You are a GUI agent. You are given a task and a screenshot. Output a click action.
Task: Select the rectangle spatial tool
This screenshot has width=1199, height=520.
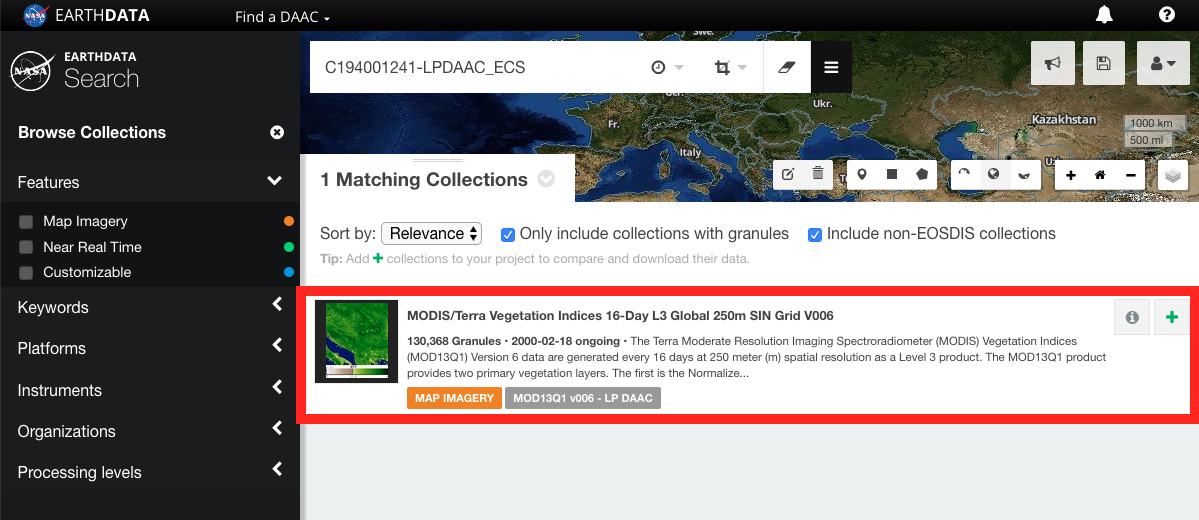point(892,174)
